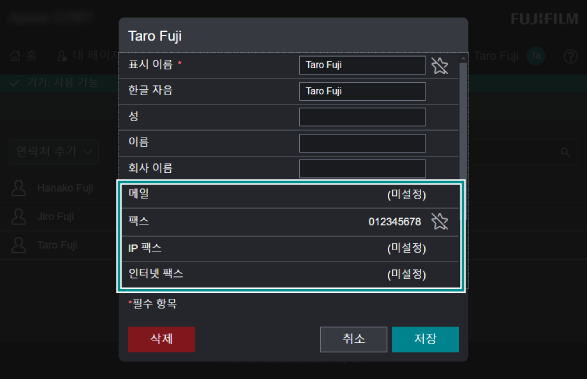The height and width of the screenshot is (379, 587).
Task: Click the 삭제 delete button
Action: click(161, 339)
